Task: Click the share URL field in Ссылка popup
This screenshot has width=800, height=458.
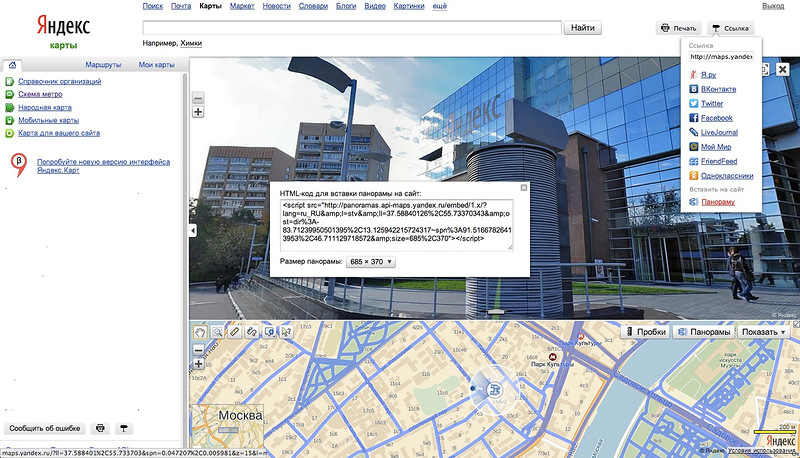Action: (721, 57)
